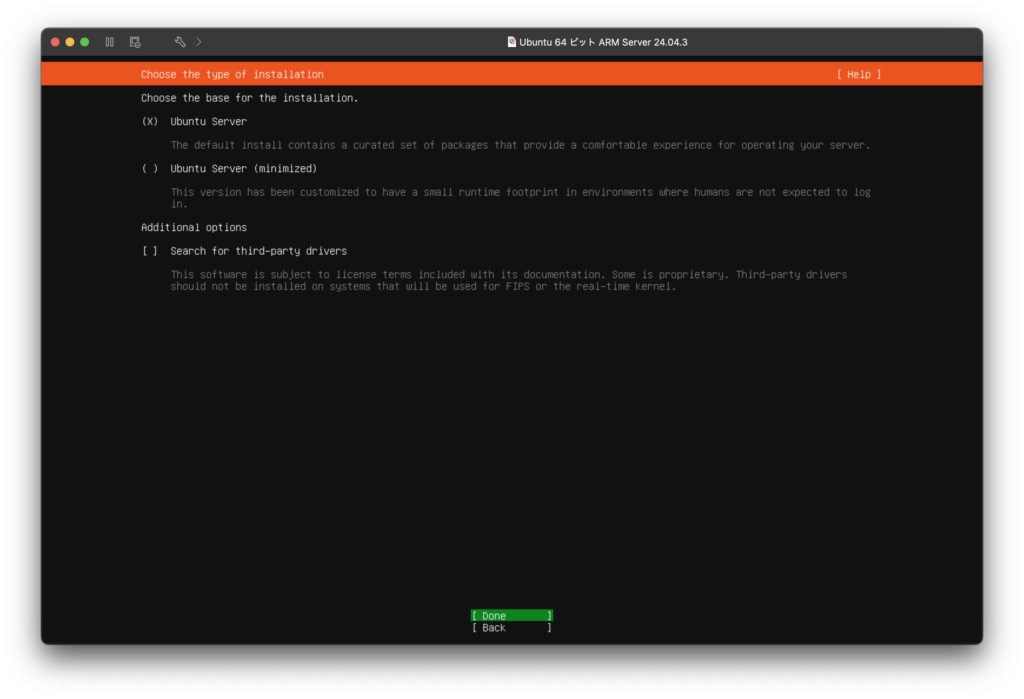The height and width of the screenshot is (699, 1024).
Task: Minimize the window with yellow button
Action: tap(70, 42)
